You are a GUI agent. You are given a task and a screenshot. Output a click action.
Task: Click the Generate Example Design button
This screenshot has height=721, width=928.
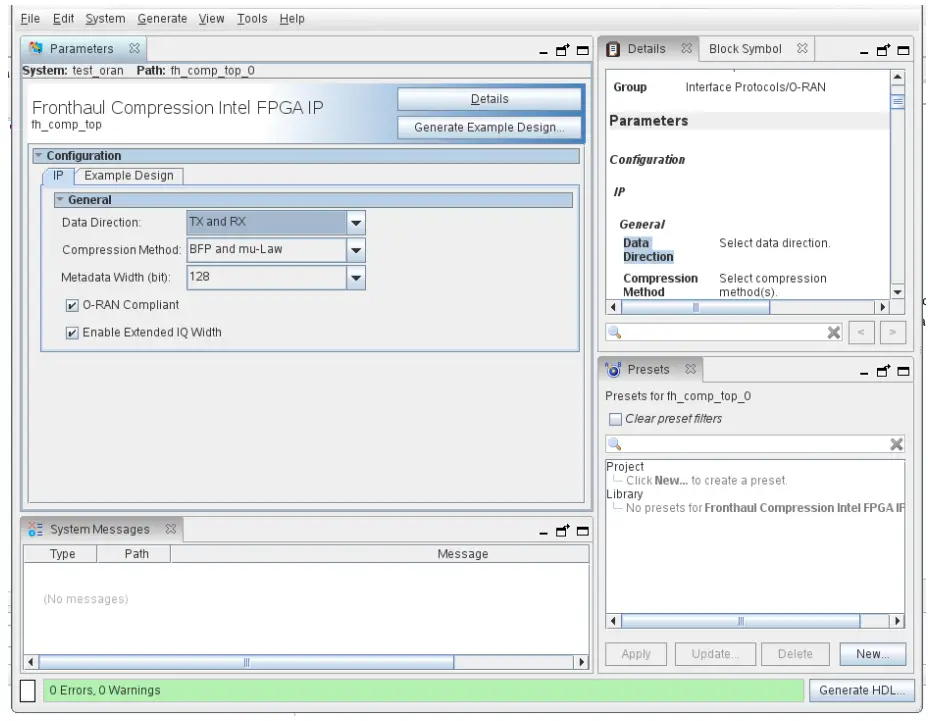pos(490,127)
